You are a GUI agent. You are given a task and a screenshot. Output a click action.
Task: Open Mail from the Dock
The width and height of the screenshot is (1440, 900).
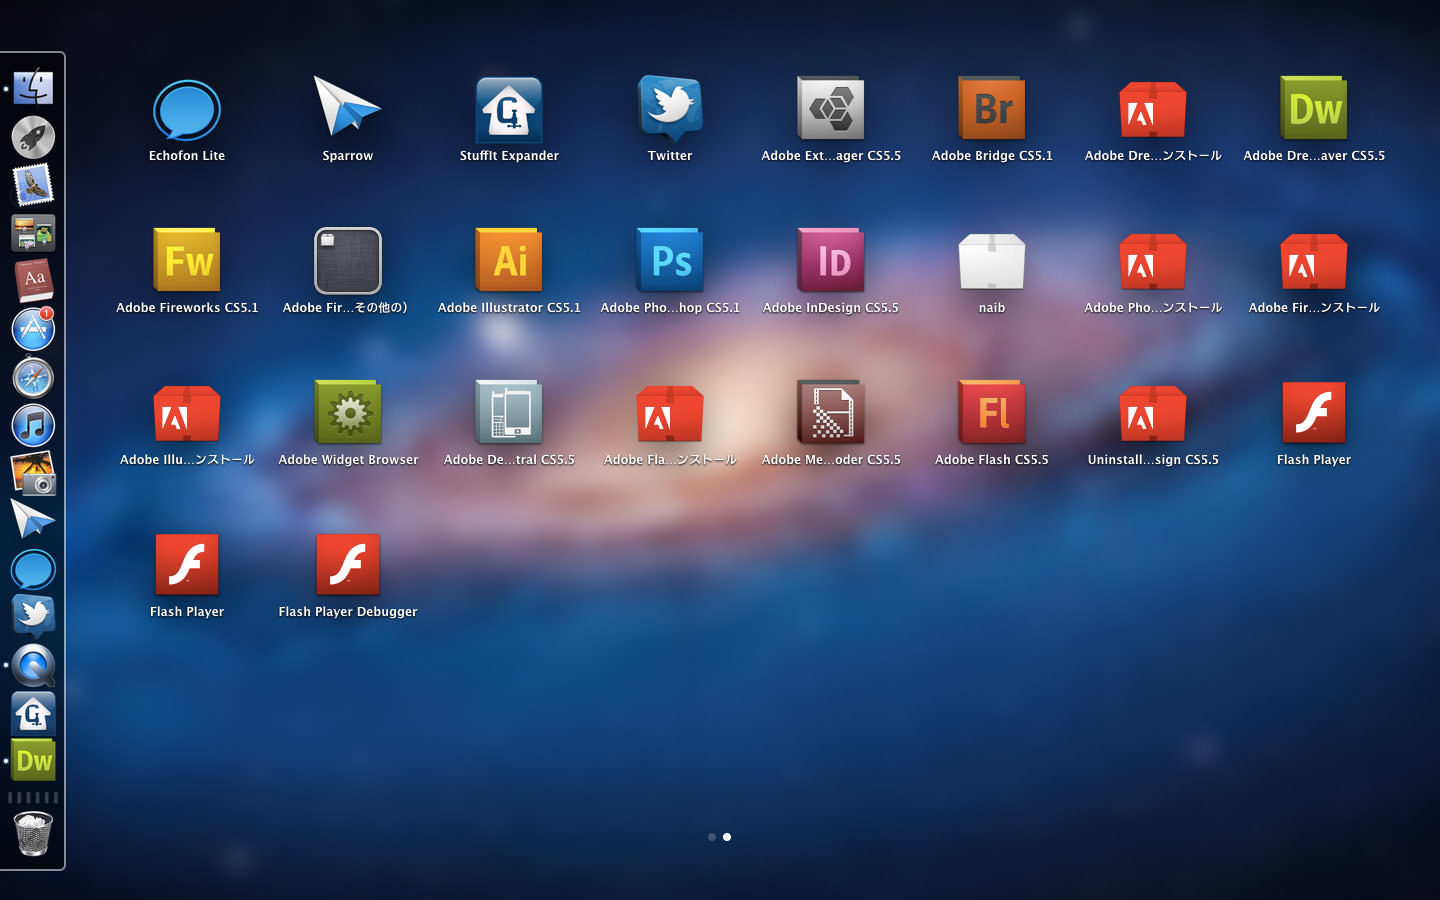(33, 185)
